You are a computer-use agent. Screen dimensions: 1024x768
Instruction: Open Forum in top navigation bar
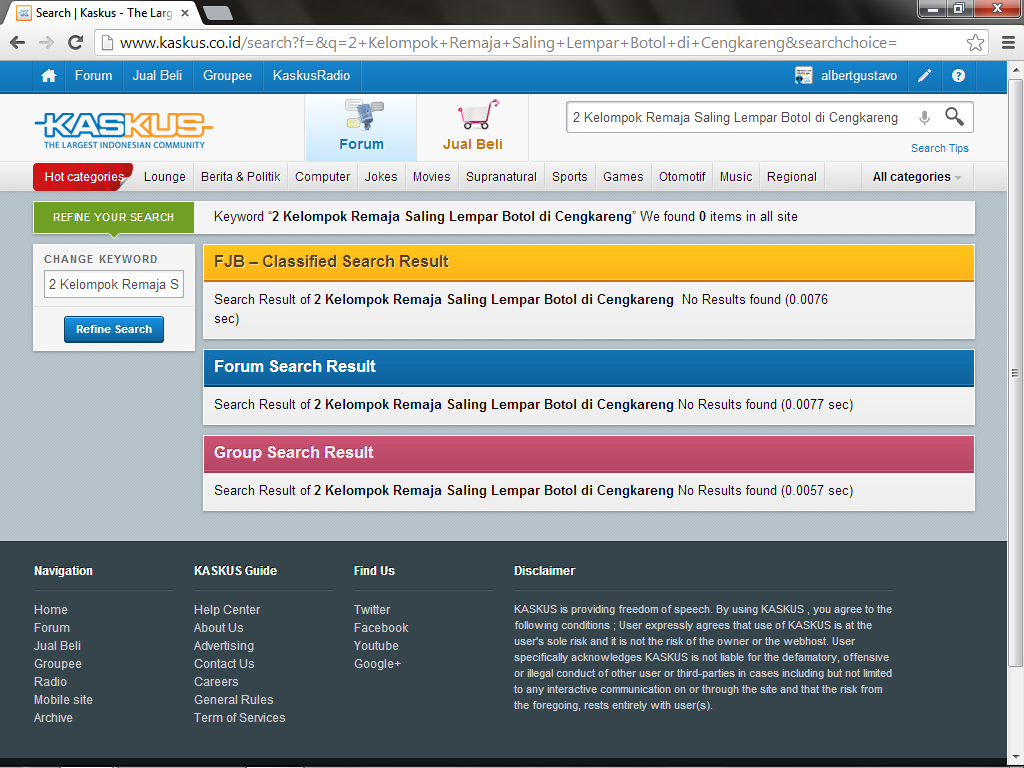coord(93,76)
